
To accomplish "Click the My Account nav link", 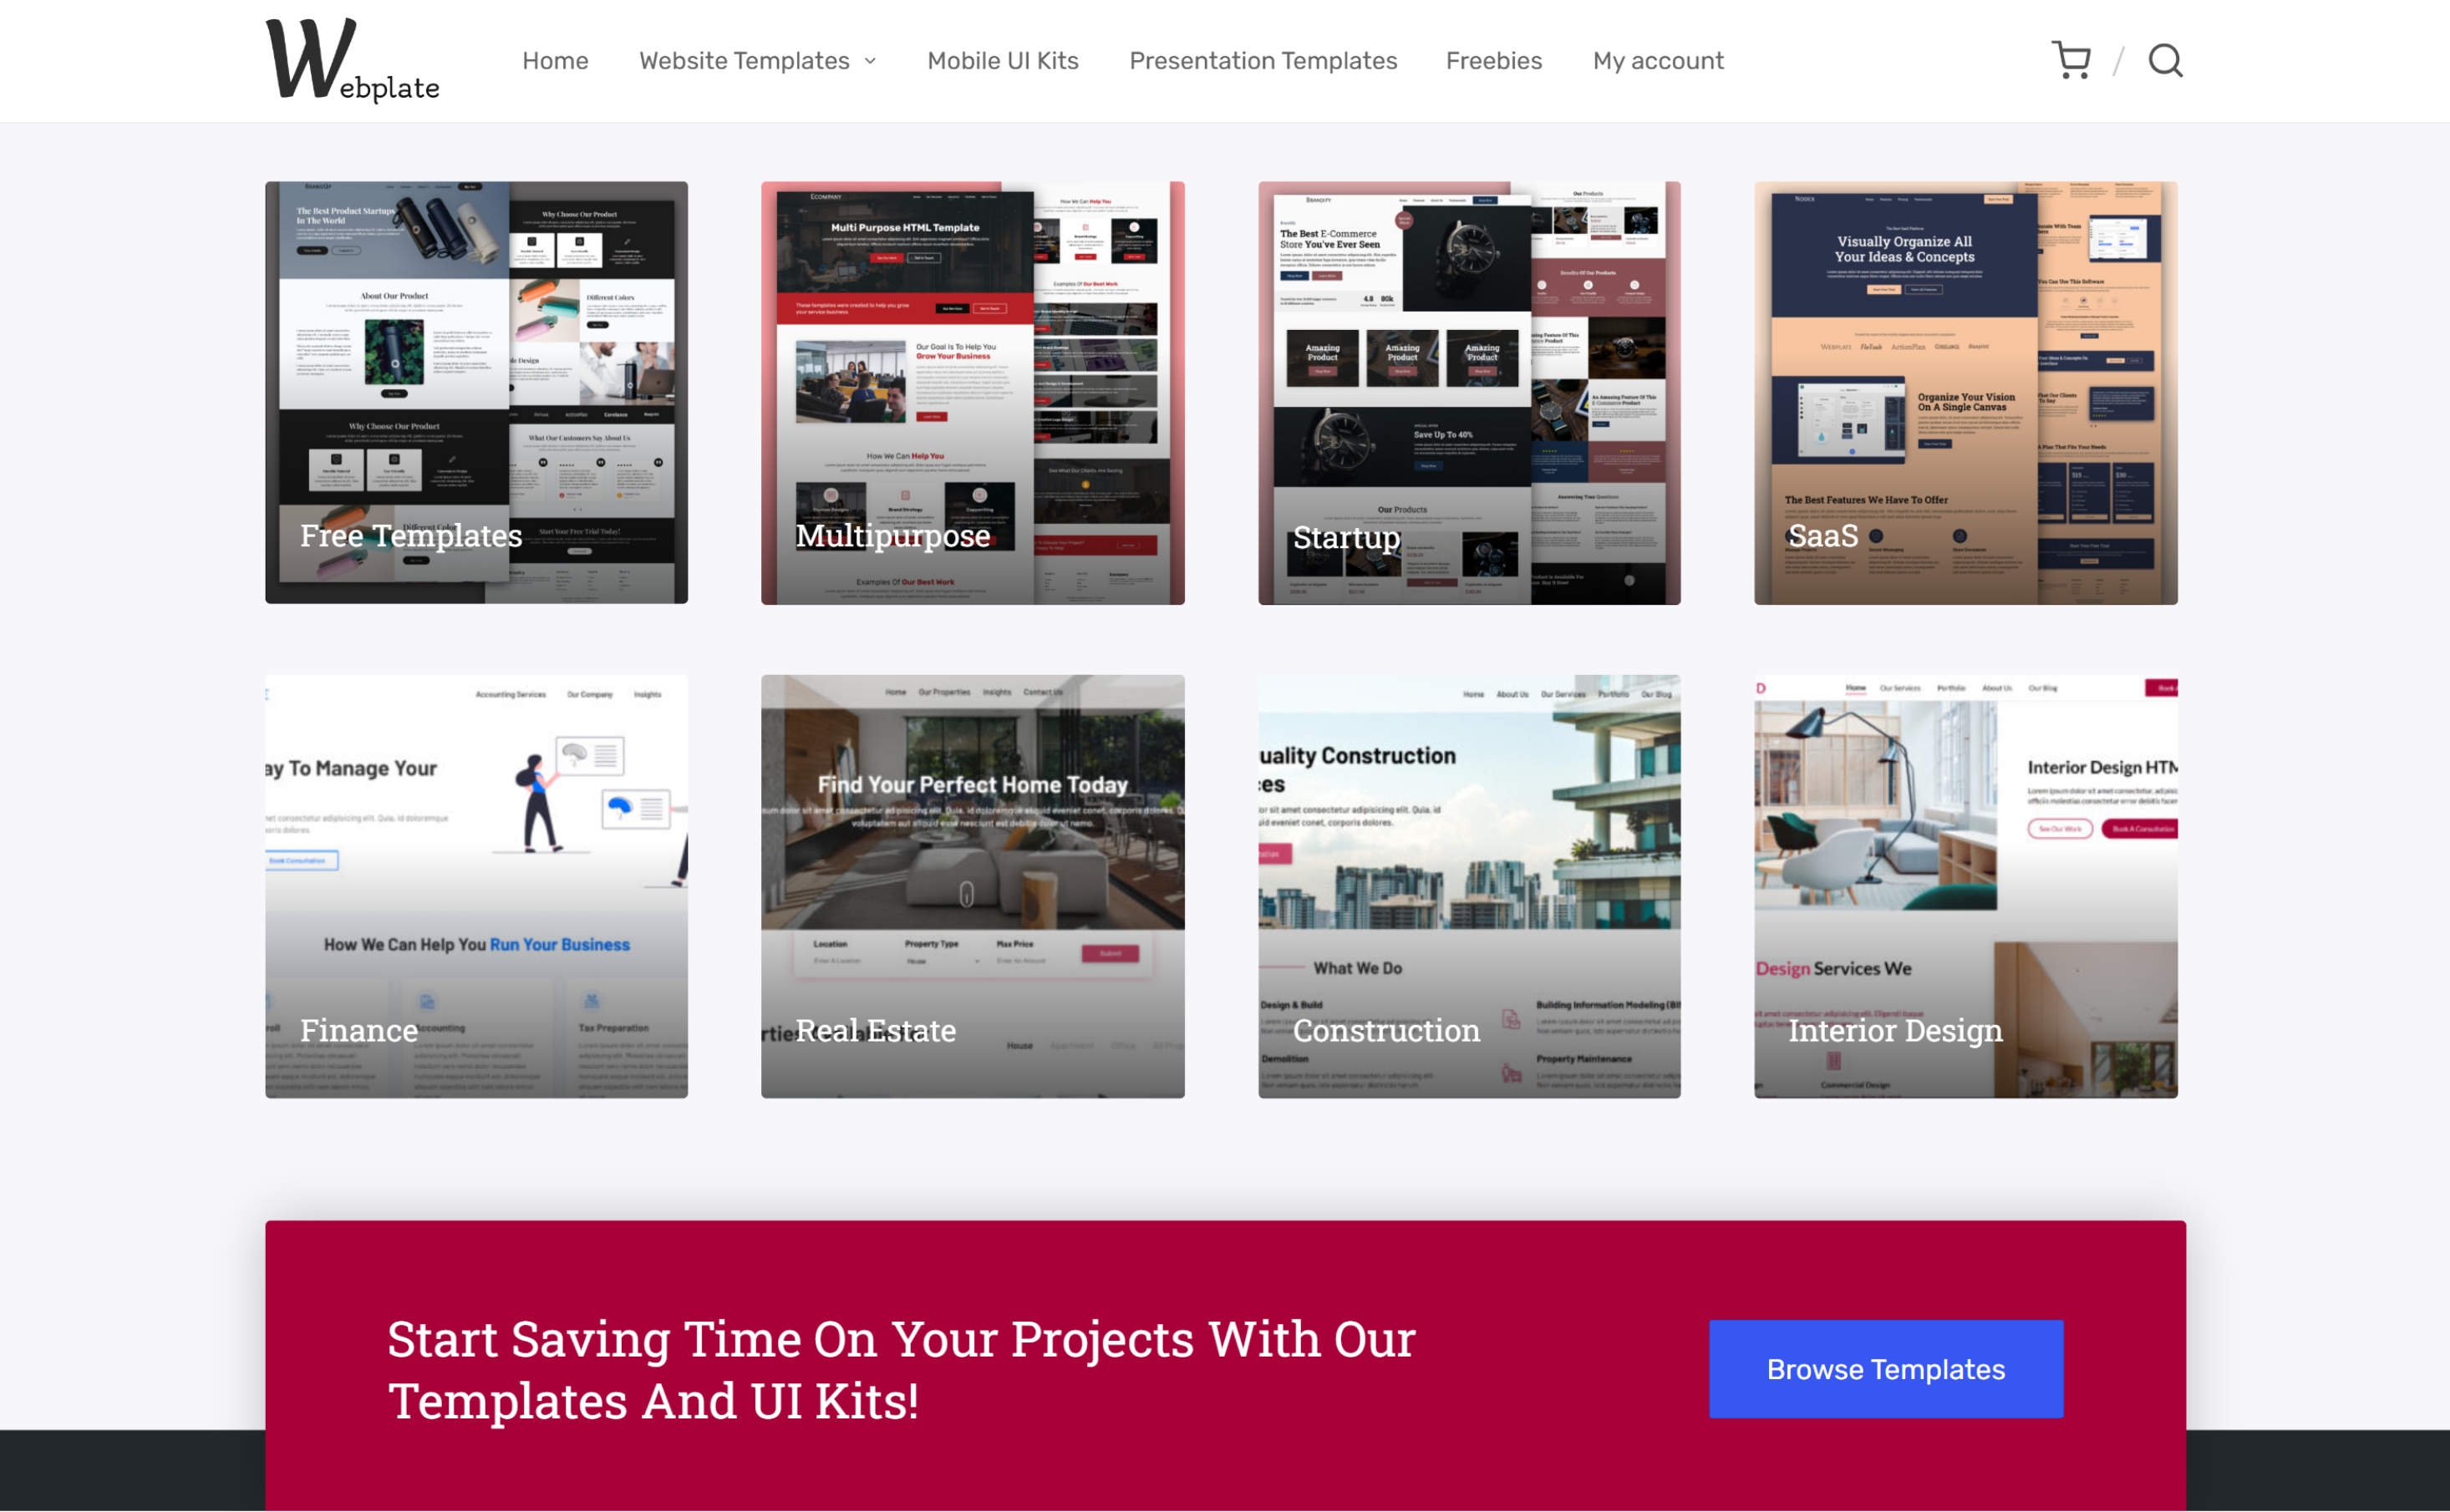I will pyautogui.click(x=1657, y=59).
